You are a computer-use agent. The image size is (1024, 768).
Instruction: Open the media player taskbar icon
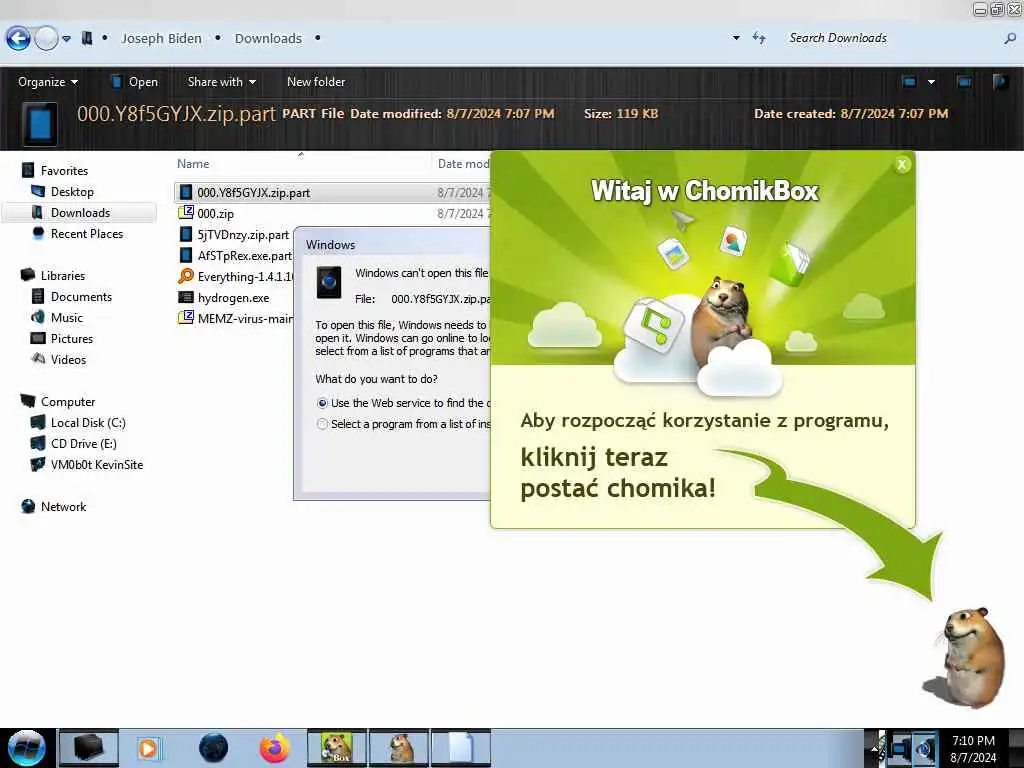(148, 748)
